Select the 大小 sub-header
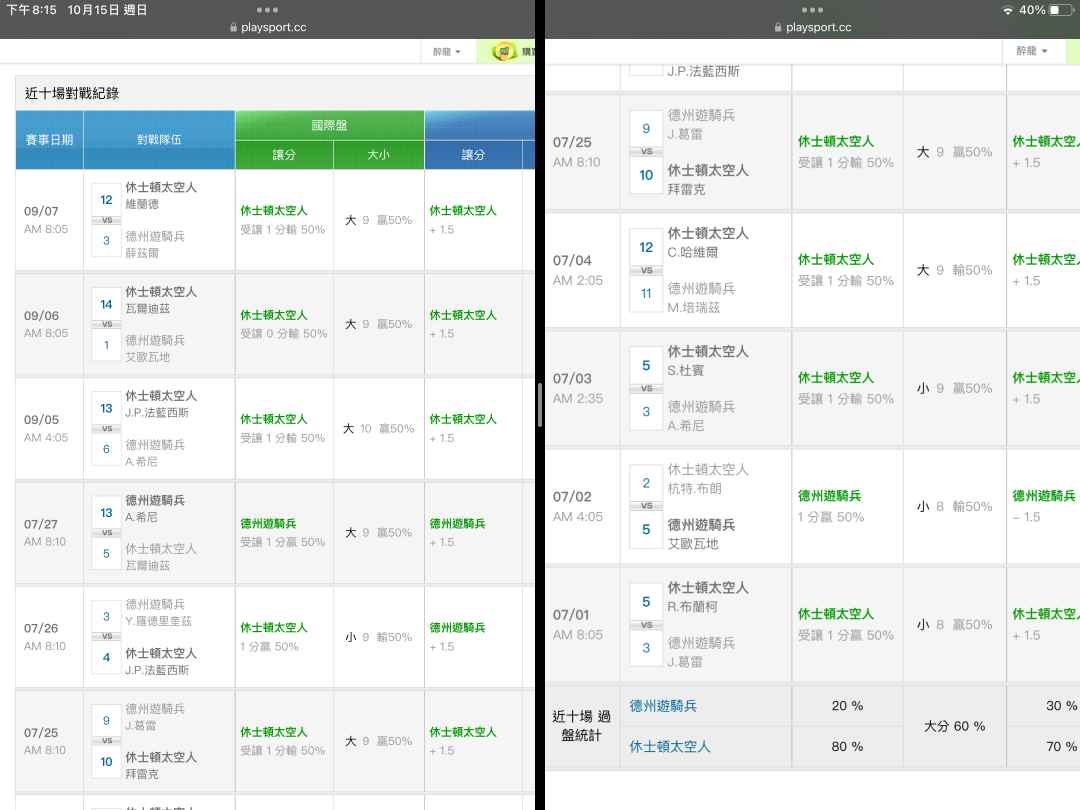The height and width of the screenshot is (810, 1080). 378,155
